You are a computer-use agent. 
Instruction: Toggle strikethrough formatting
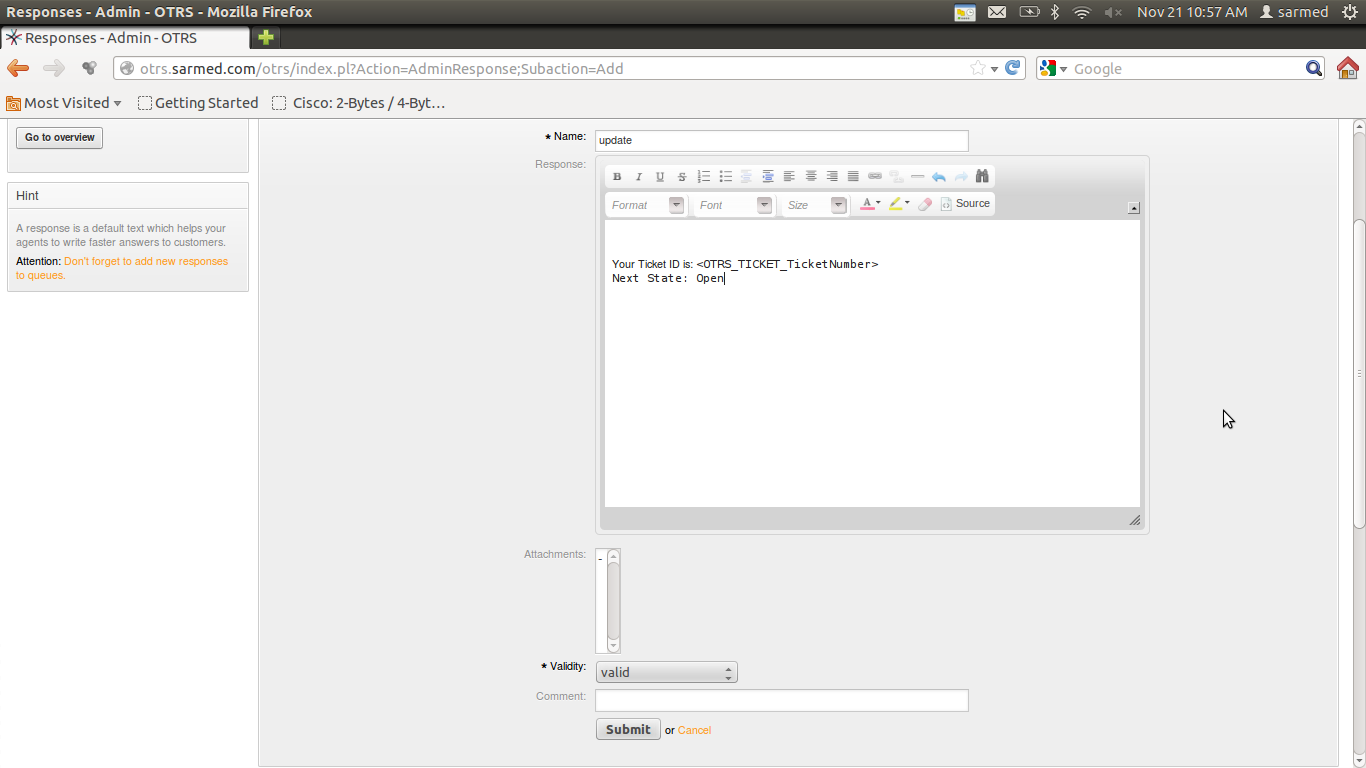pyautogui.click(x=682, y=177)
